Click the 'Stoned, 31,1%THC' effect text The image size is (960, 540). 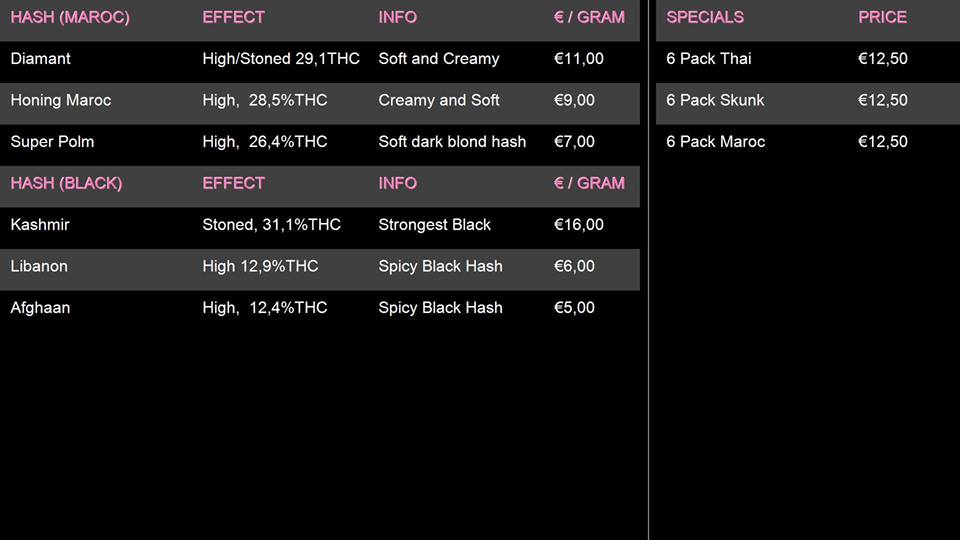coord(272,225)
